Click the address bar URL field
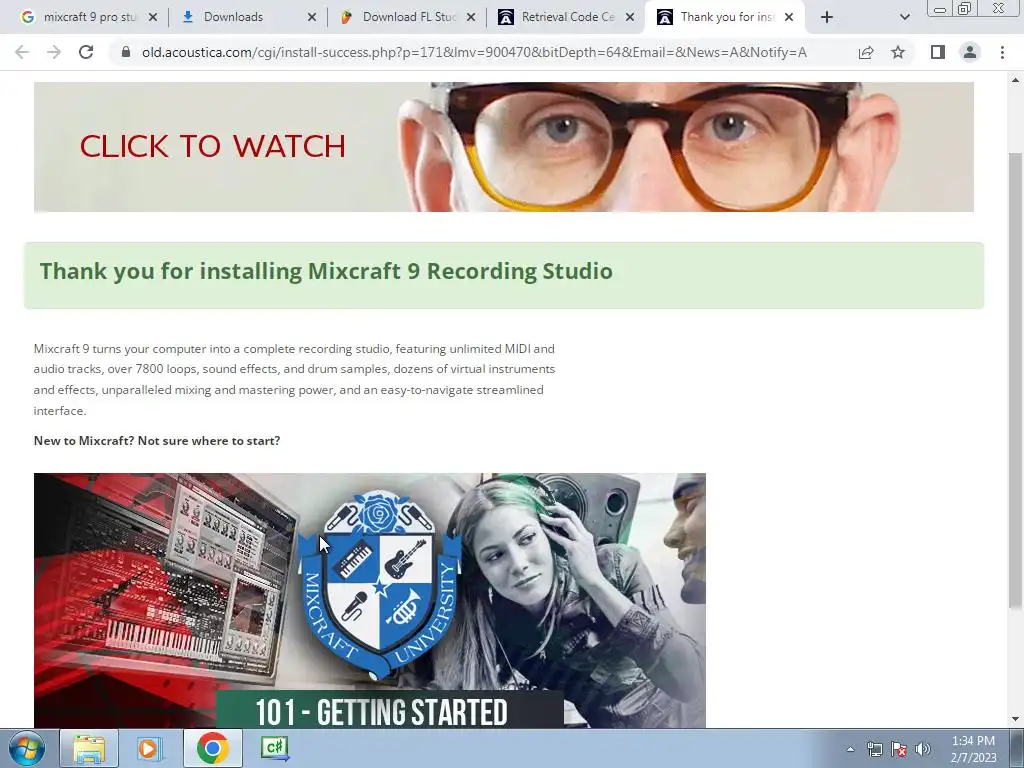The width and height of the screenshot is (1024, 768). tap(474, 52)
